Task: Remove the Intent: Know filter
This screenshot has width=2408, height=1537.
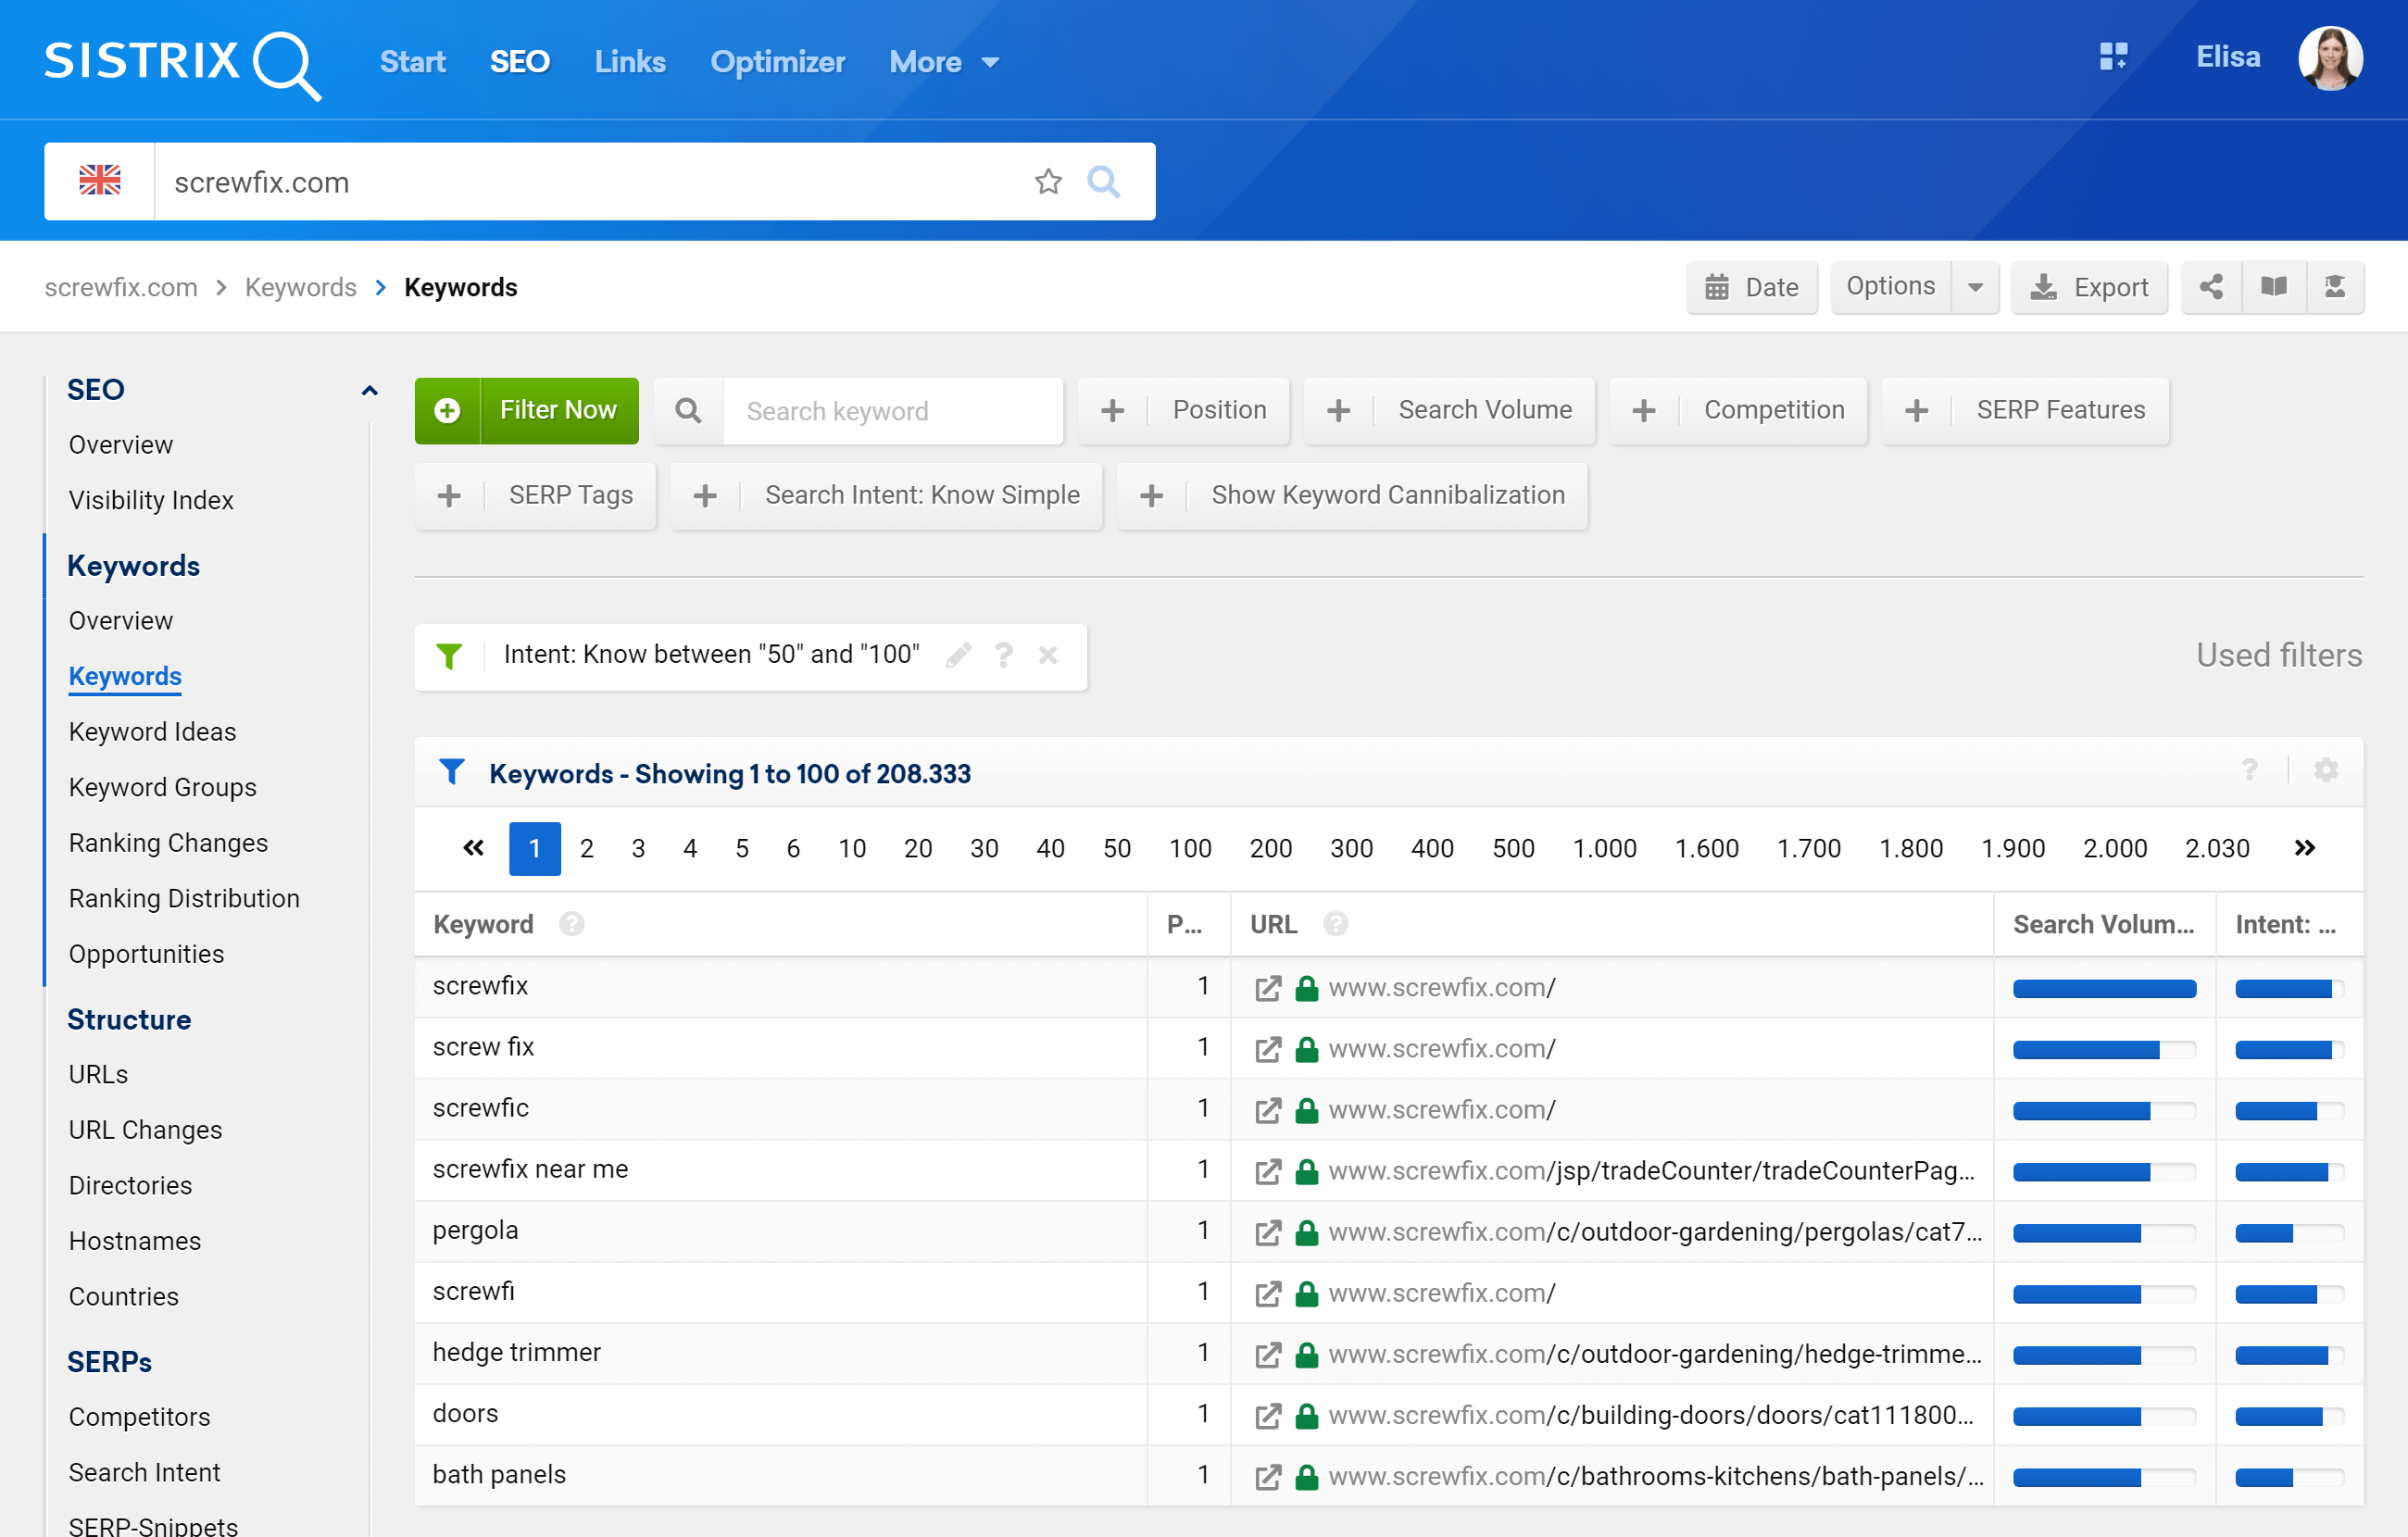Action: [x=1048, y=655]
